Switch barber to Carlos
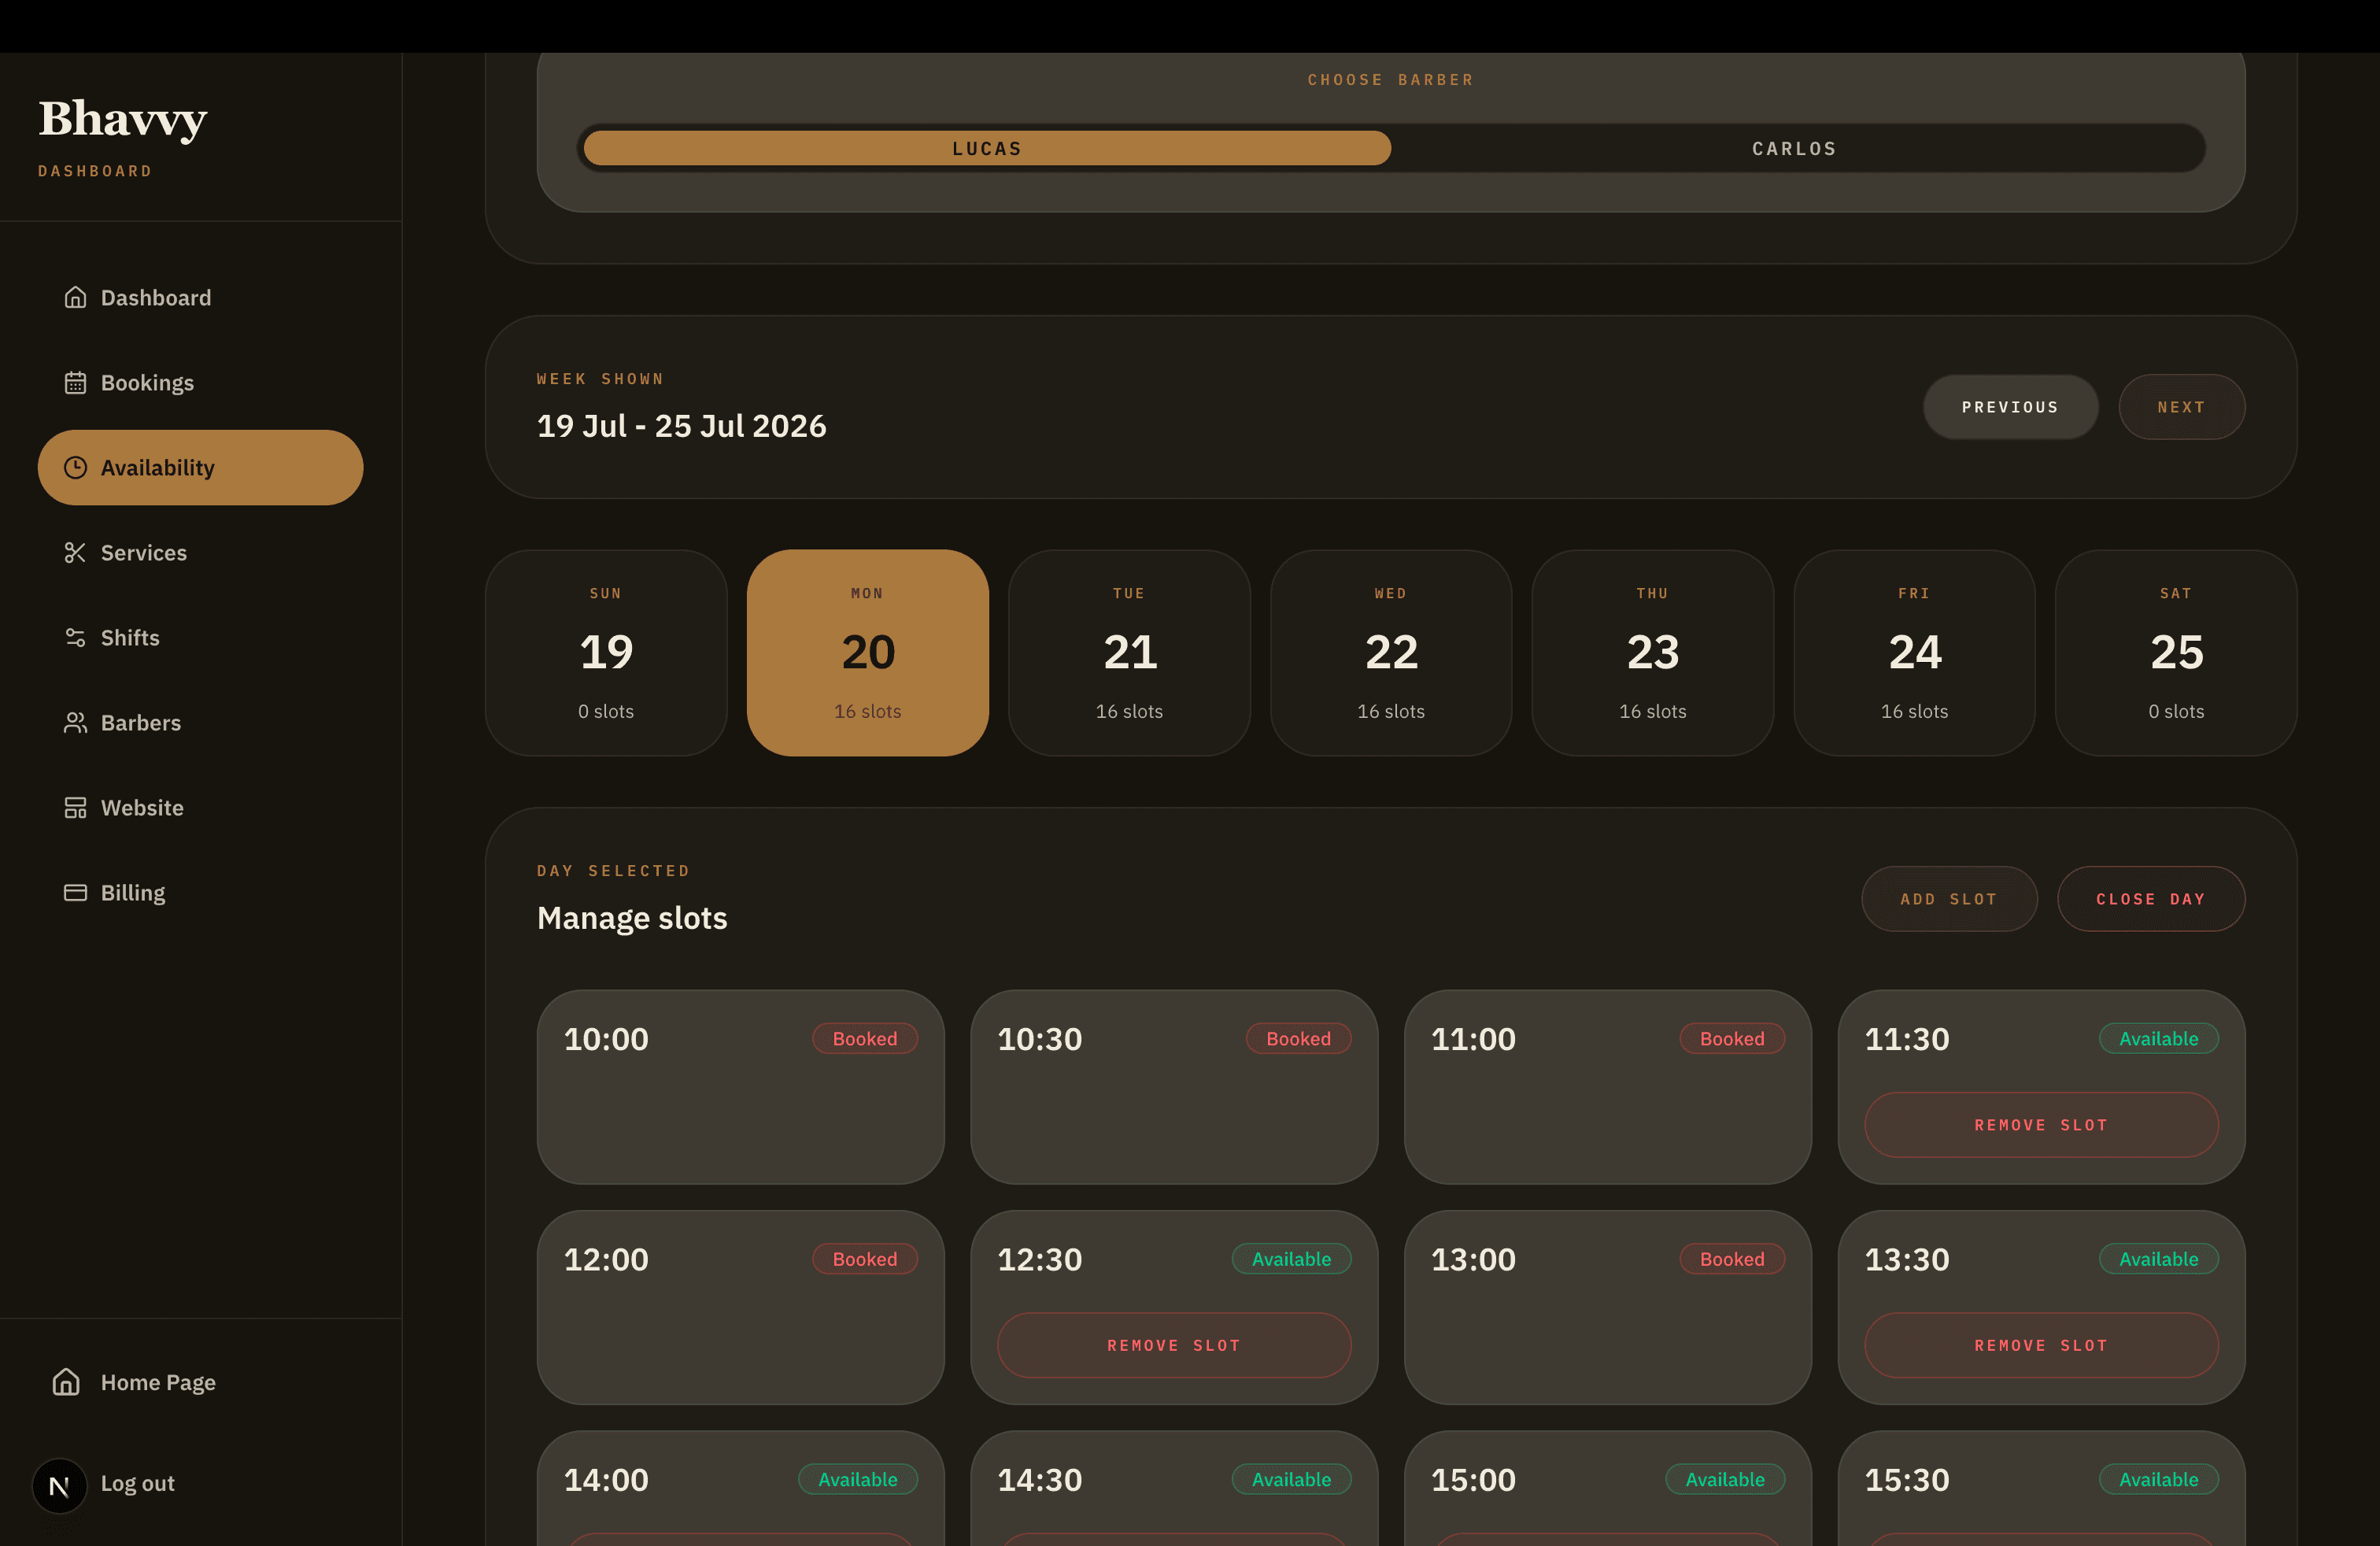2380x1546 pixels. click(x=1795, y=148)
